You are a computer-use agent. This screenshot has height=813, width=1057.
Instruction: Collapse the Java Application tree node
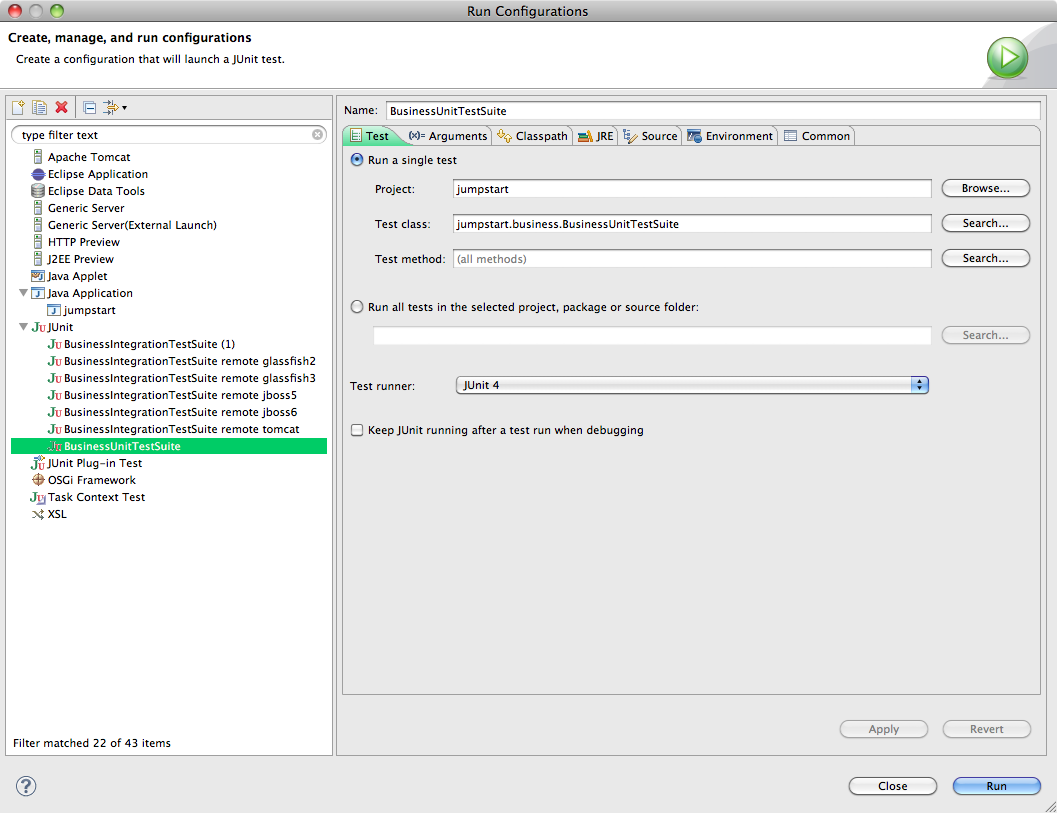point(23,293)
